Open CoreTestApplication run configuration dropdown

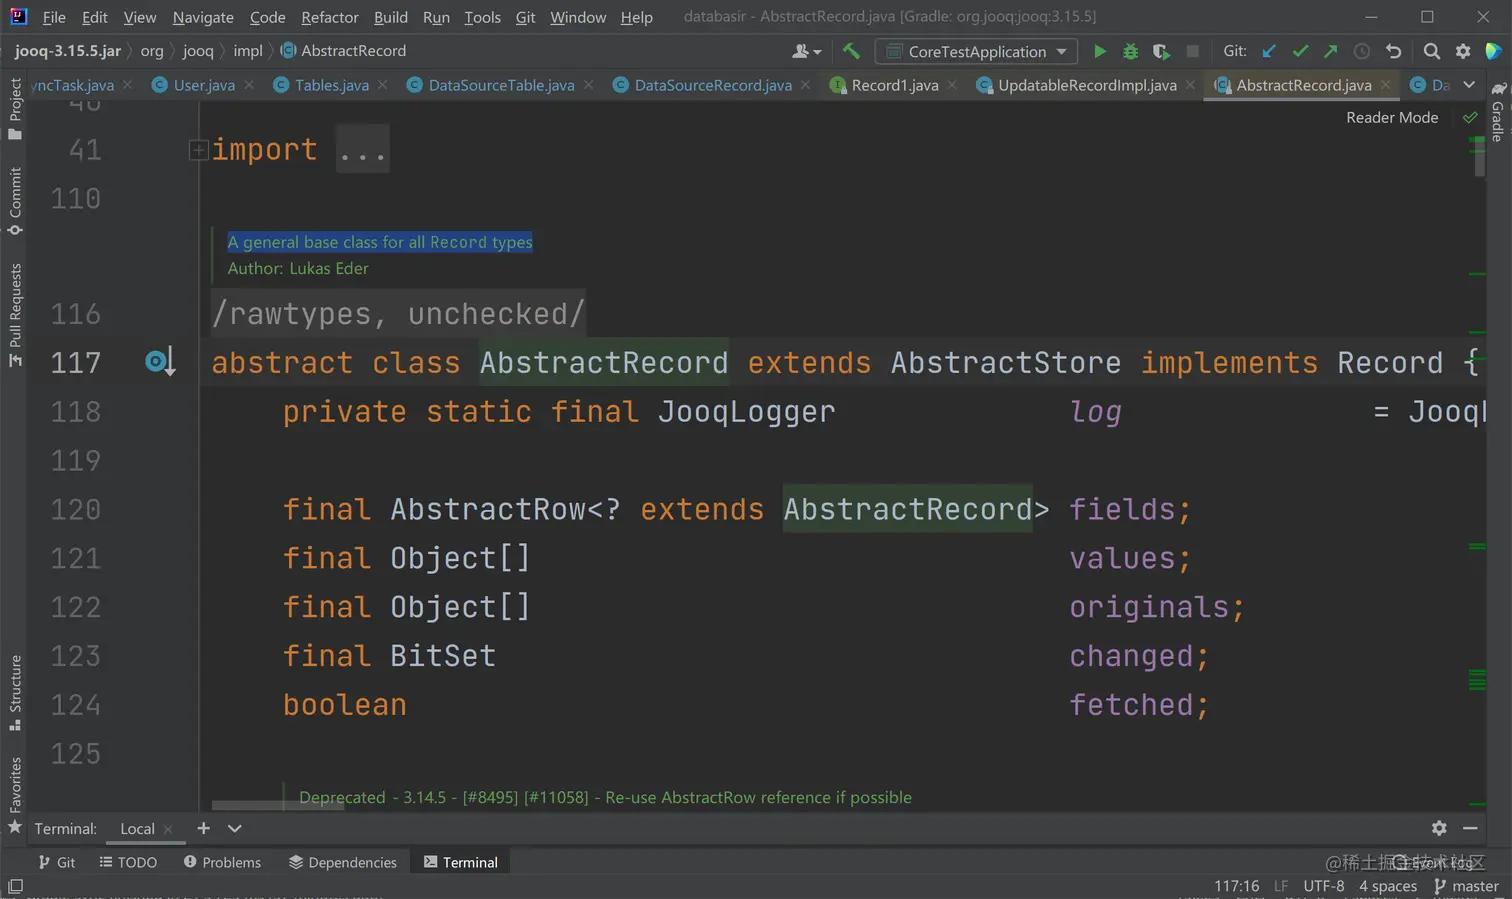pyautogui.click(x=977, y=51)
